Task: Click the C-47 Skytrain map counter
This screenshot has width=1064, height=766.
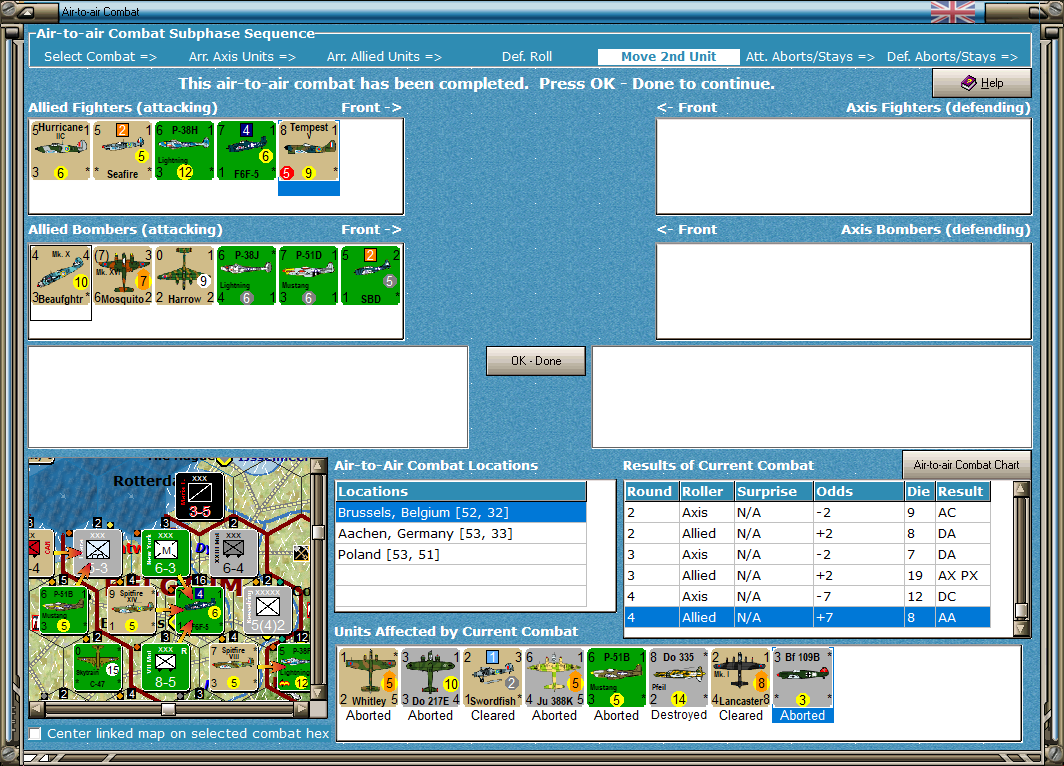Action: 98,668
